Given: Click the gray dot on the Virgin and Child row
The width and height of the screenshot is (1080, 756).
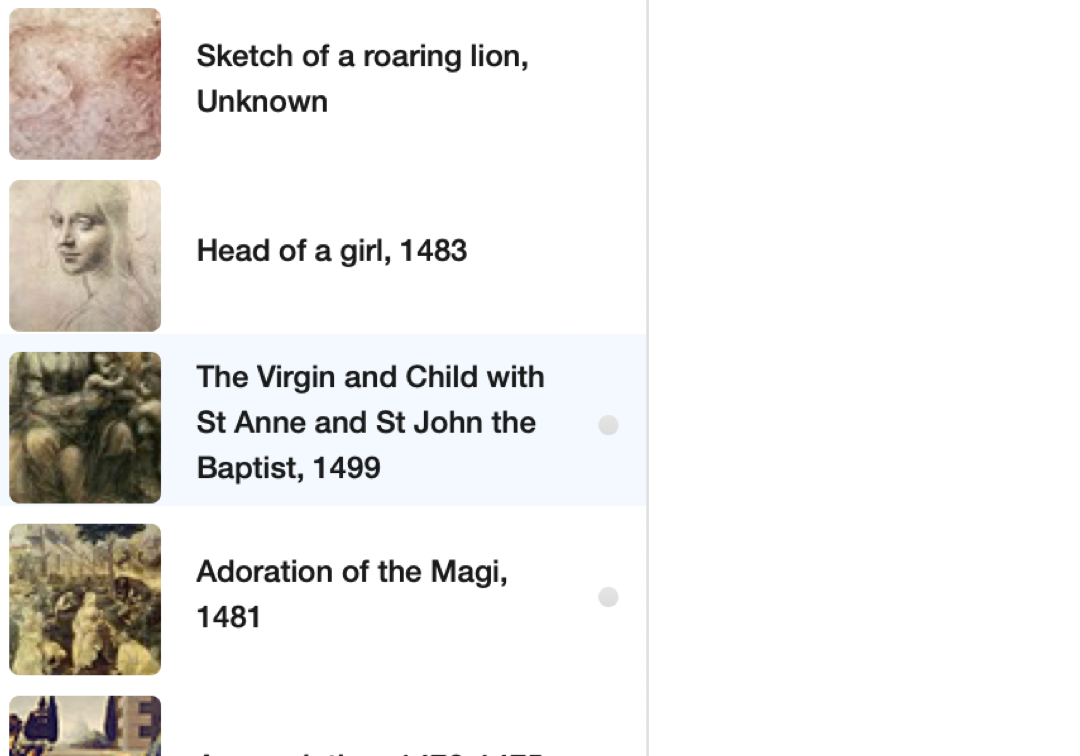Looking at the screenshot, I should (608, 426).
